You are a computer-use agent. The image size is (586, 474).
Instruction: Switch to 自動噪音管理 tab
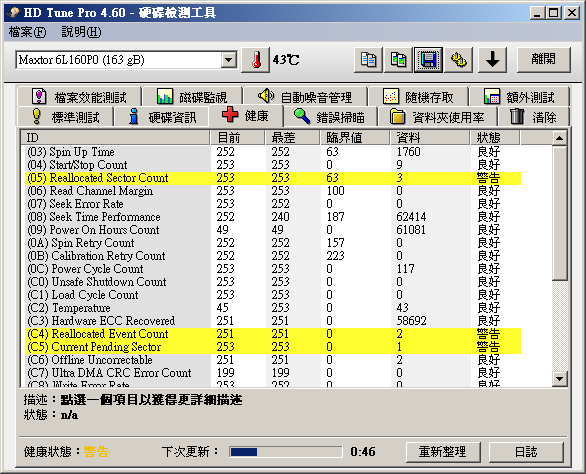pos(305,97)
